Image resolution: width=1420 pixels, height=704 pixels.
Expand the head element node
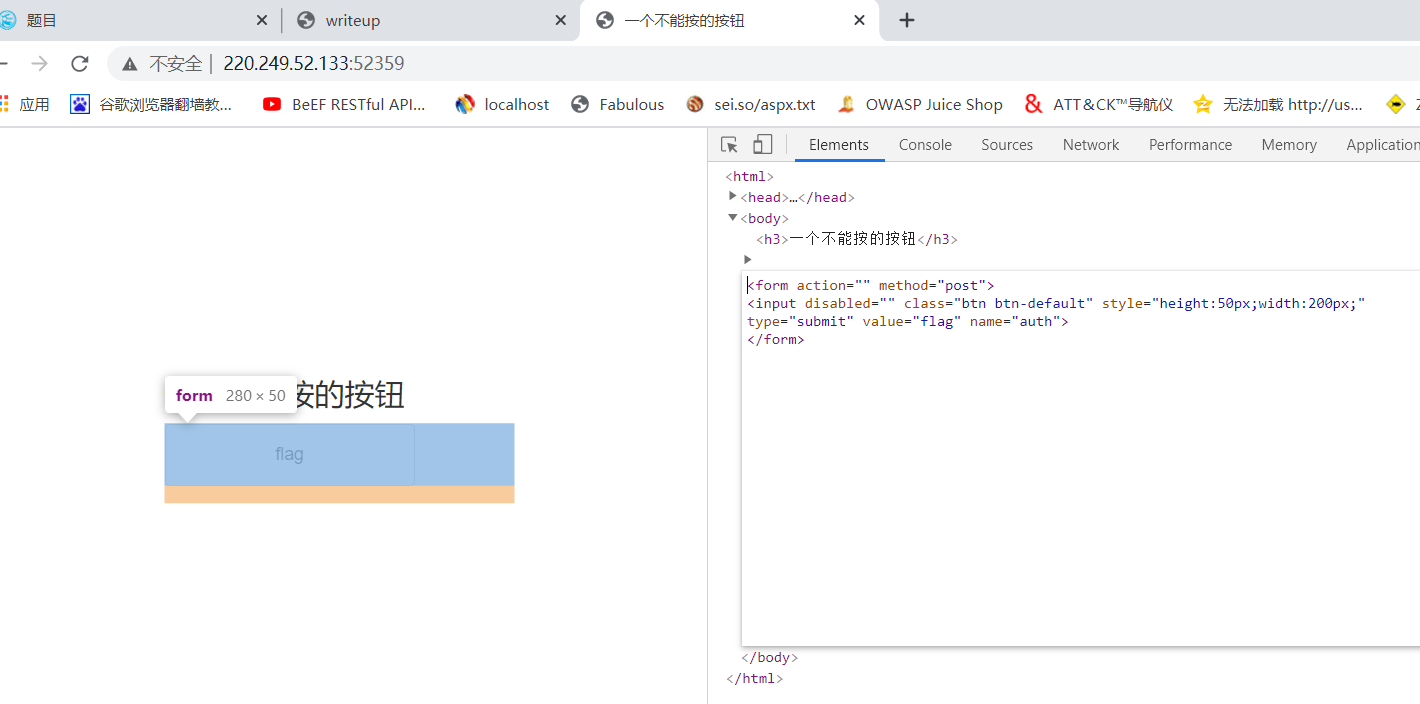point(733,196)
